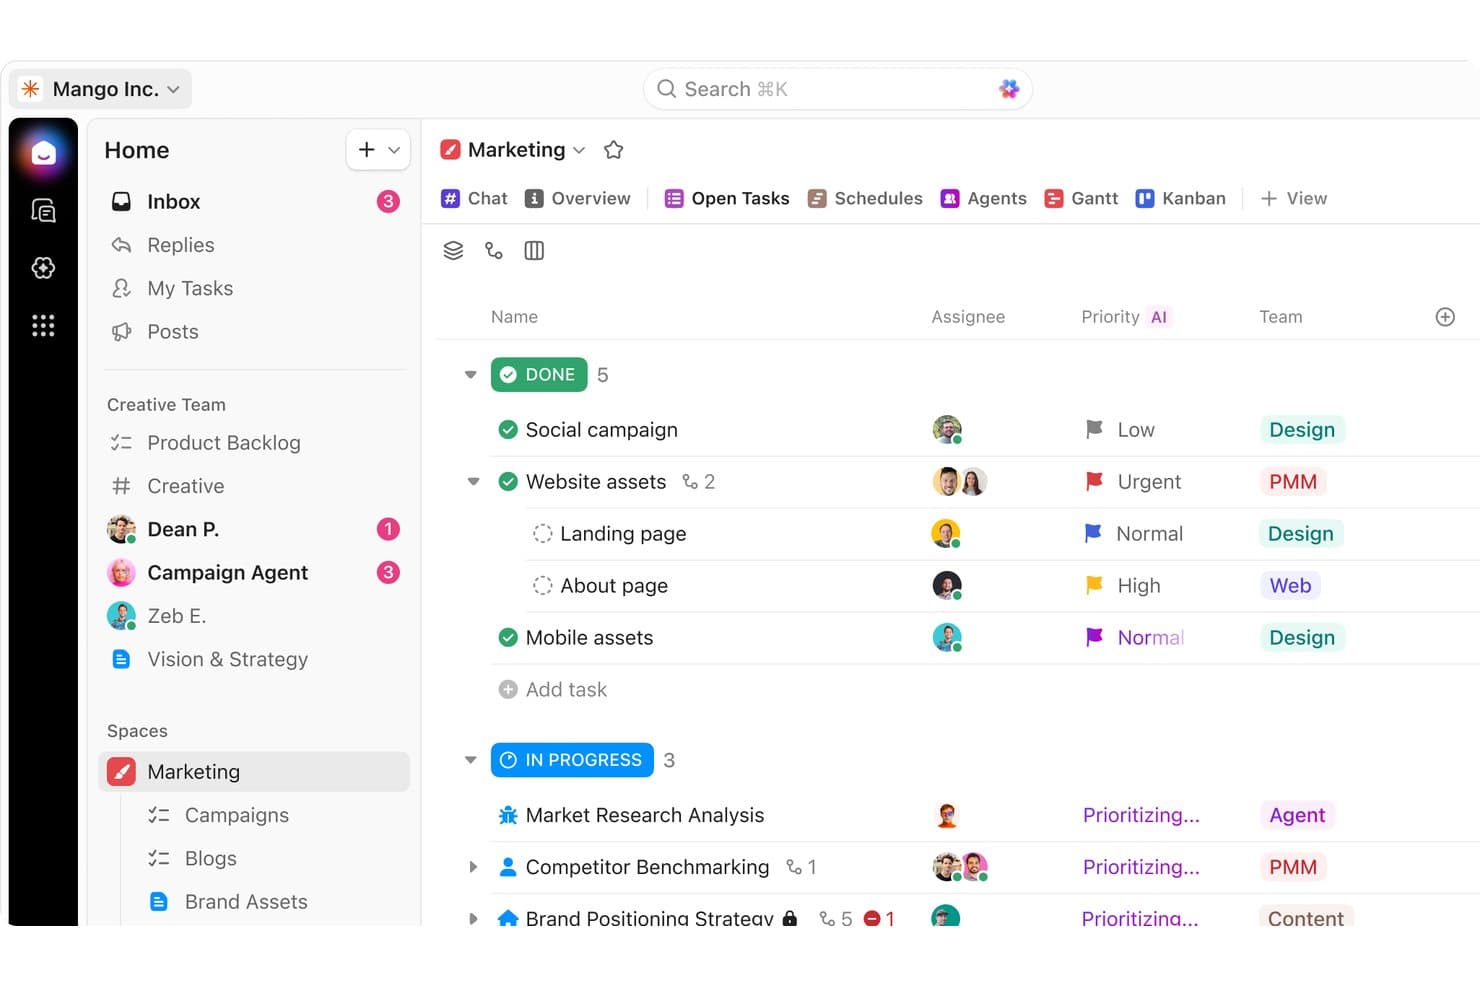Switch to the Chat tab
Screen dimensions: 1480x987
(x=474, y=198)
